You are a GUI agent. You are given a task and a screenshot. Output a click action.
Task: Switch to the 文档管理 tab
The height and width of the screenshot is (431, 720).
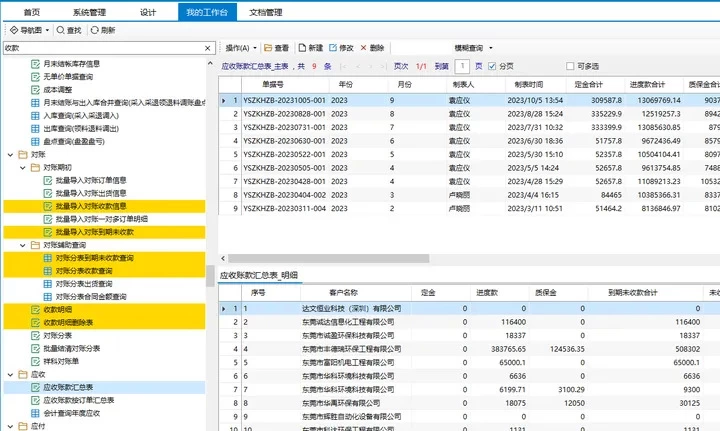coord(264,11)
